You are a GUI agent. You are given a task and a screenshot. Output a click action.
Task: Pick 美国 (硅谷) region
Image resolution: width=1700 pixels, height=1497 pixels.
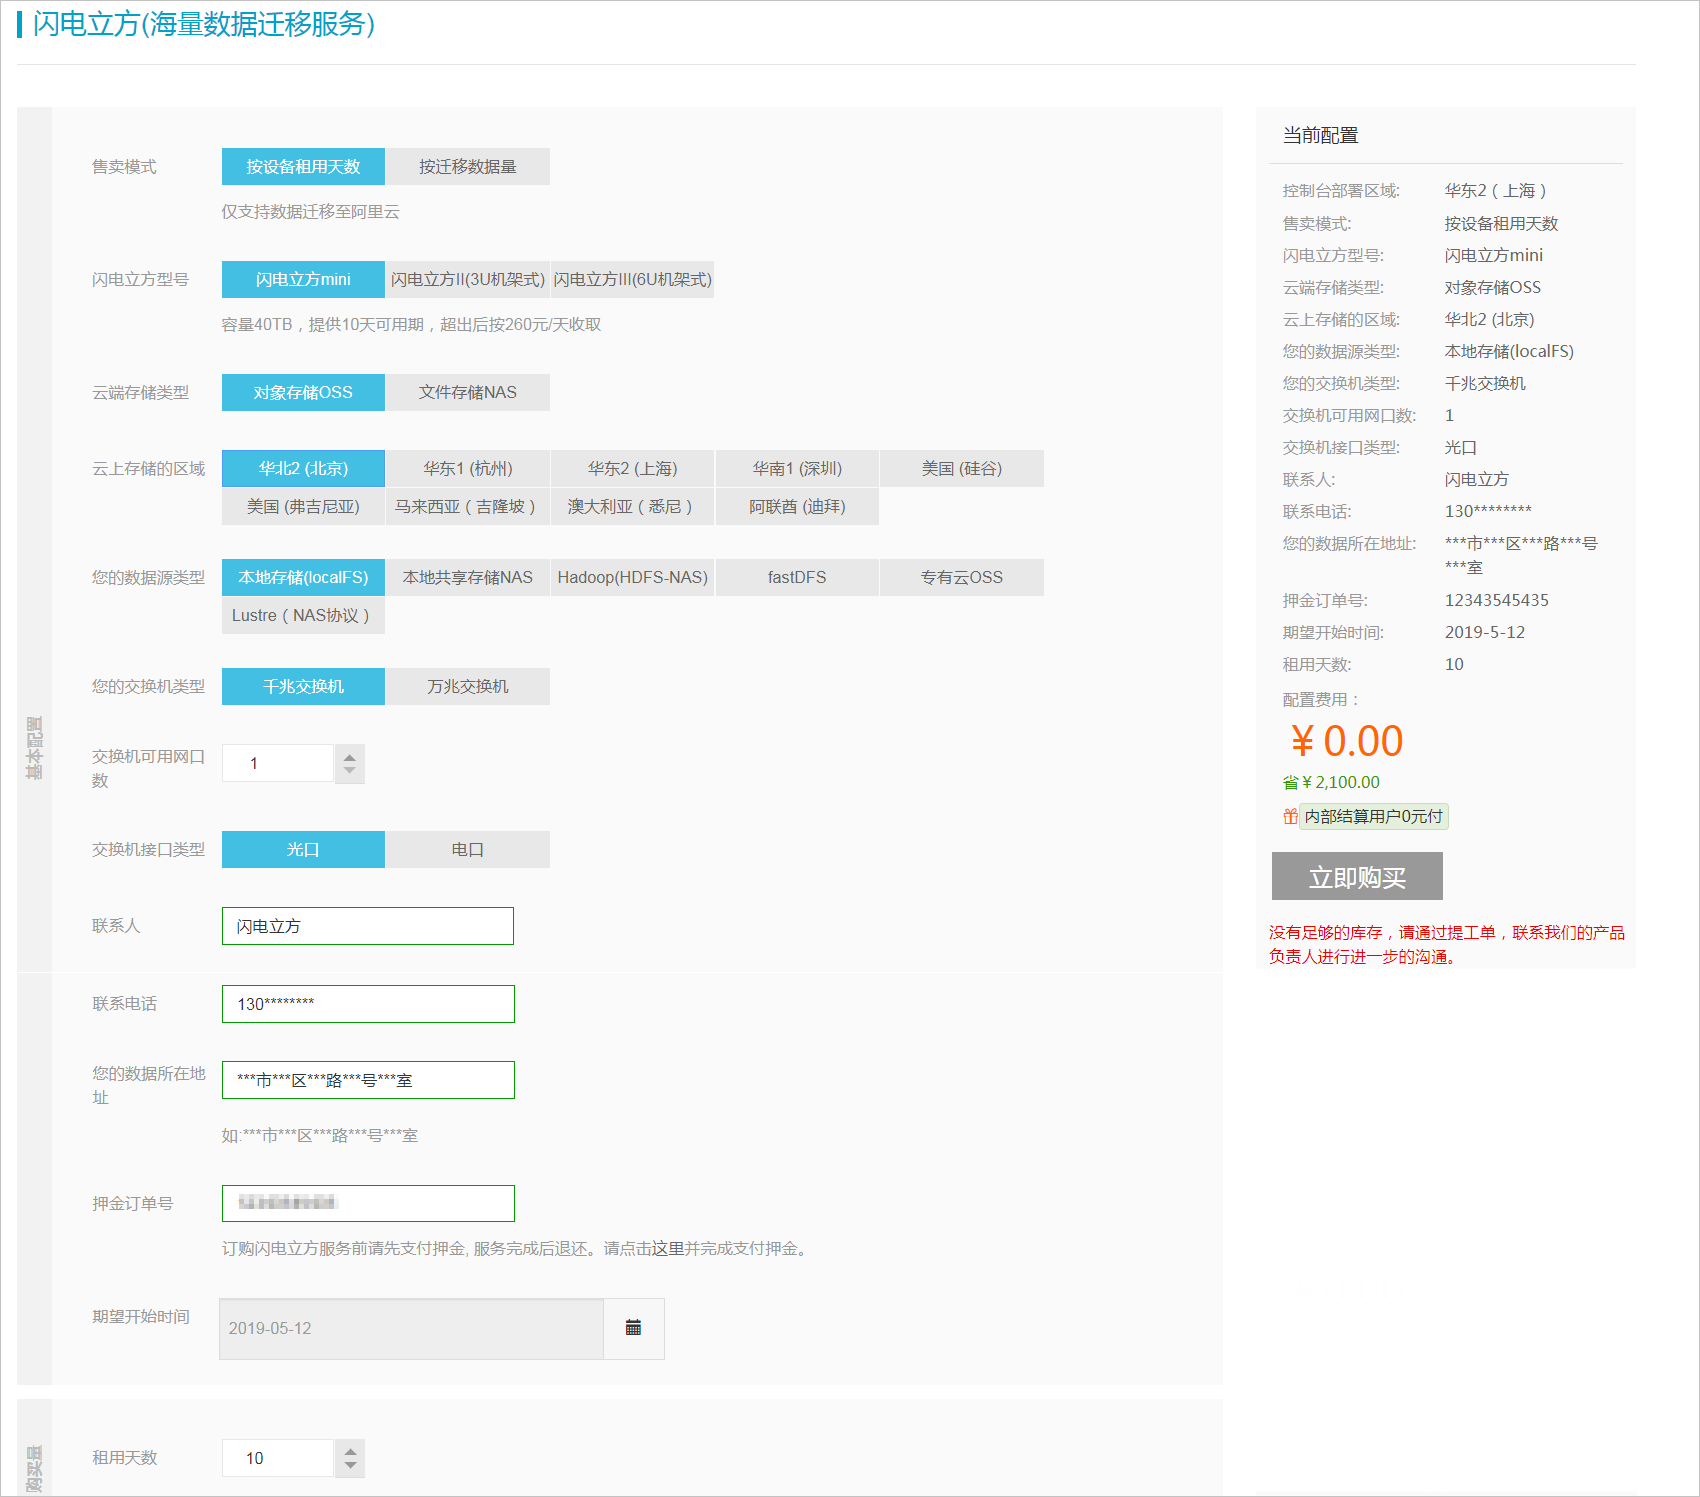pyautogui.click(x=962, y=469)
